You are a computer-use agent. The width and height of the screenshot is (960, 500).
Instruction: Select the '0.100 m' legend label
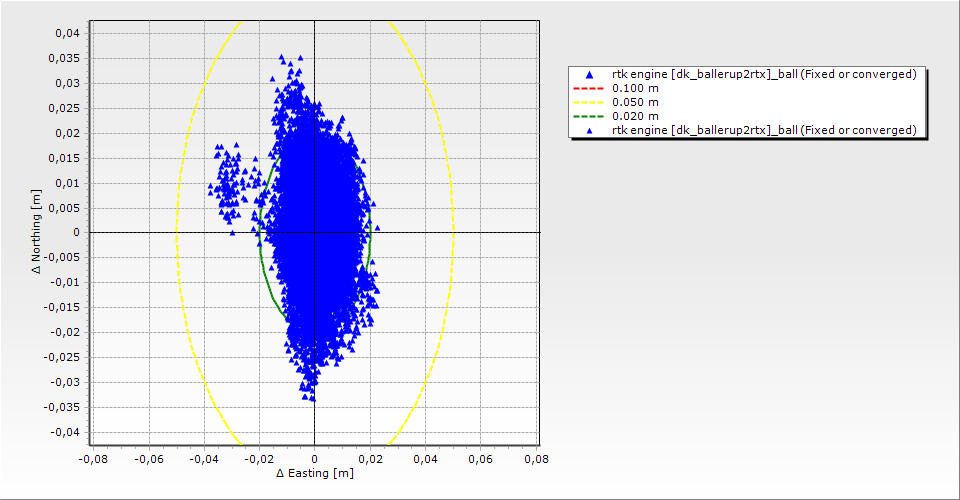coord(636,88)
